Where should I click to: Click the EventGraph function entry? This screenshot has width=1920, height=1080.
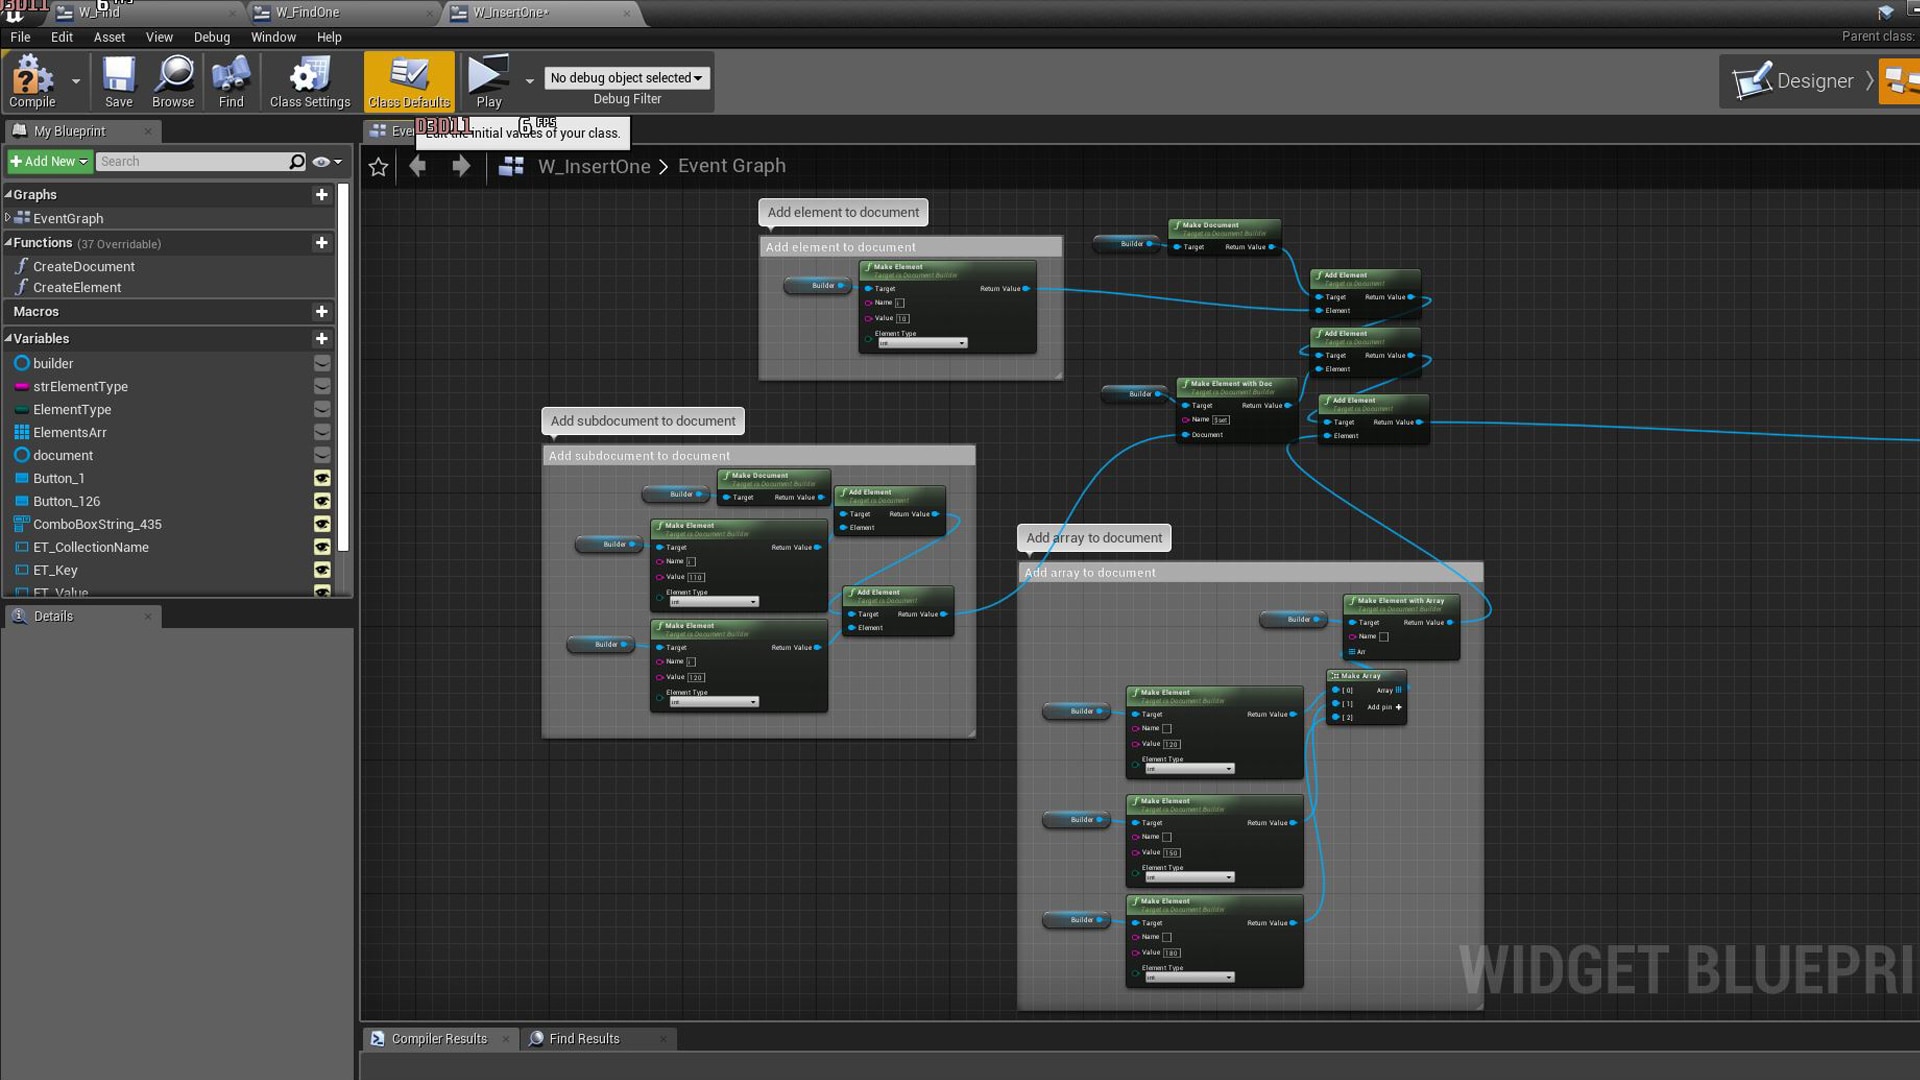(67, 218)
